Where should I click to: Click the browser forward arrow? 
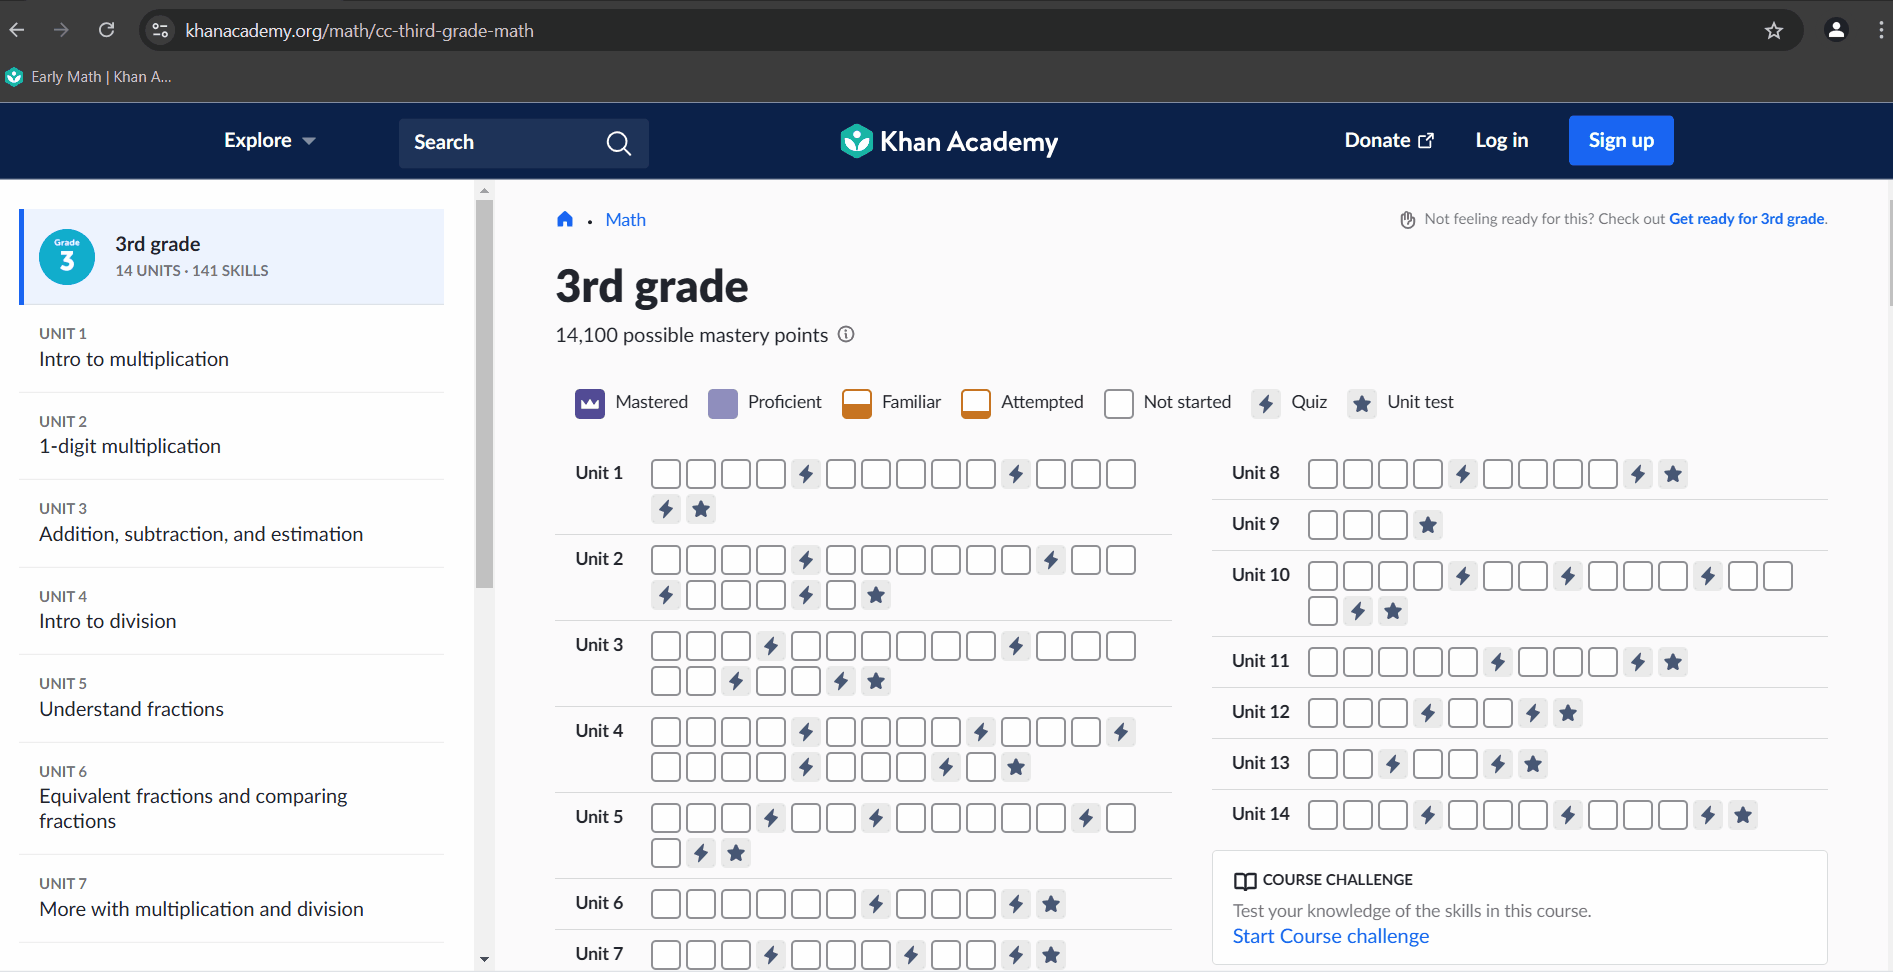[x=61, y=30]
